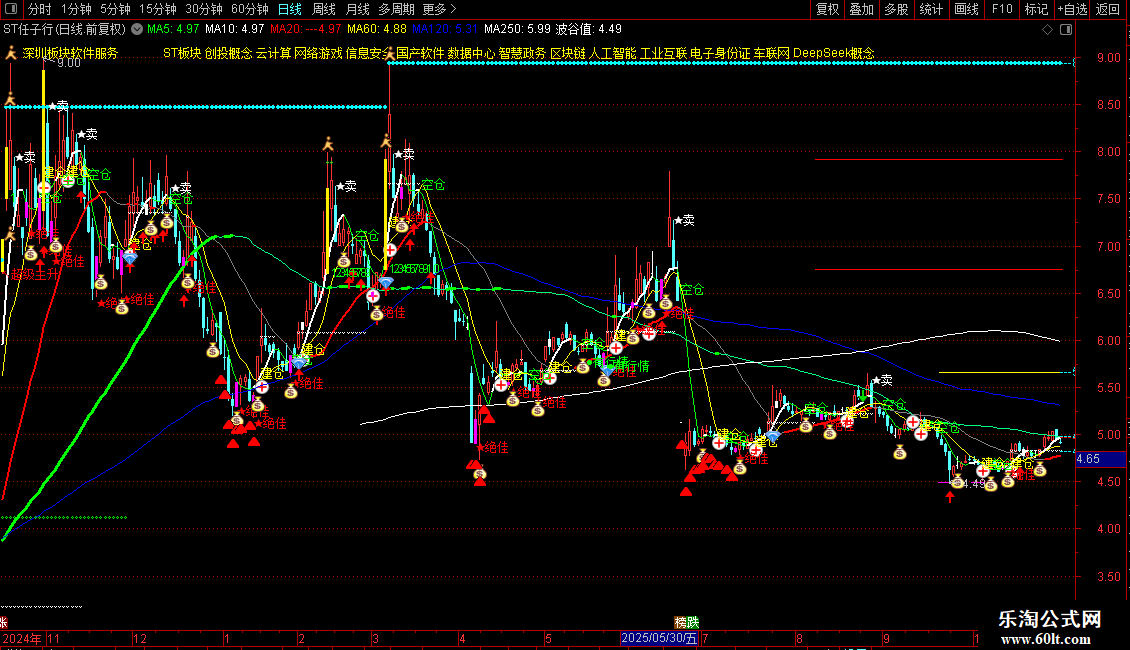Open the 软件服务 sector tag
Viewport: 1130px width, 650px height.
(94, 53)
